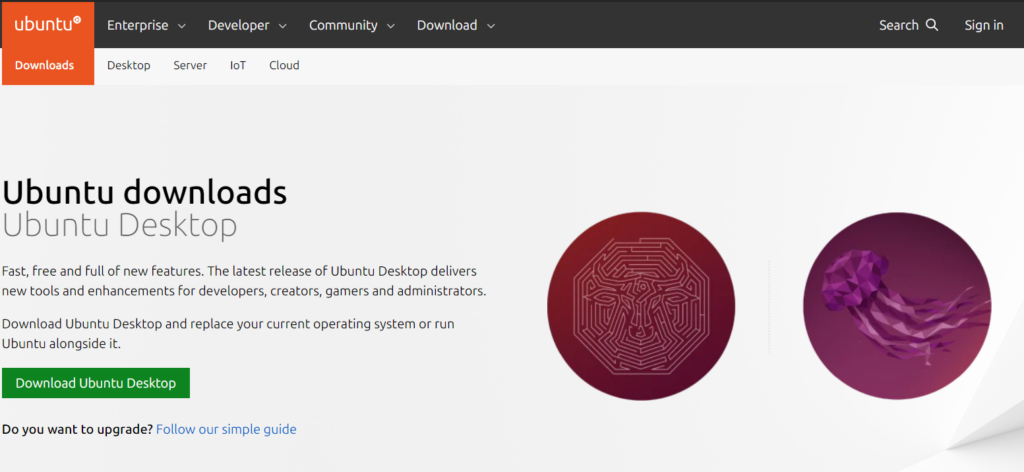Expand the Community menu chevron
Viewport: 1024px width, 472px height.
coord(391,26)
